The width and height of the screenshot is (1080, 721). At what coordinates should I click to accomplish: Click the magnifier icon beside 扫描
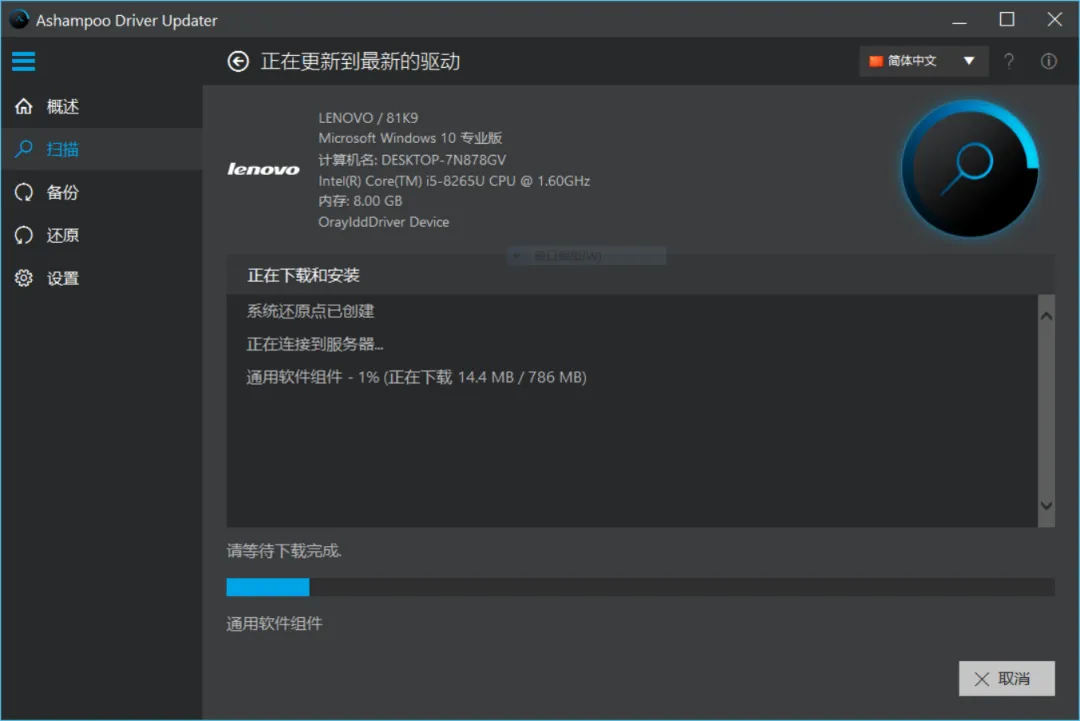click(x=24, y=149)
